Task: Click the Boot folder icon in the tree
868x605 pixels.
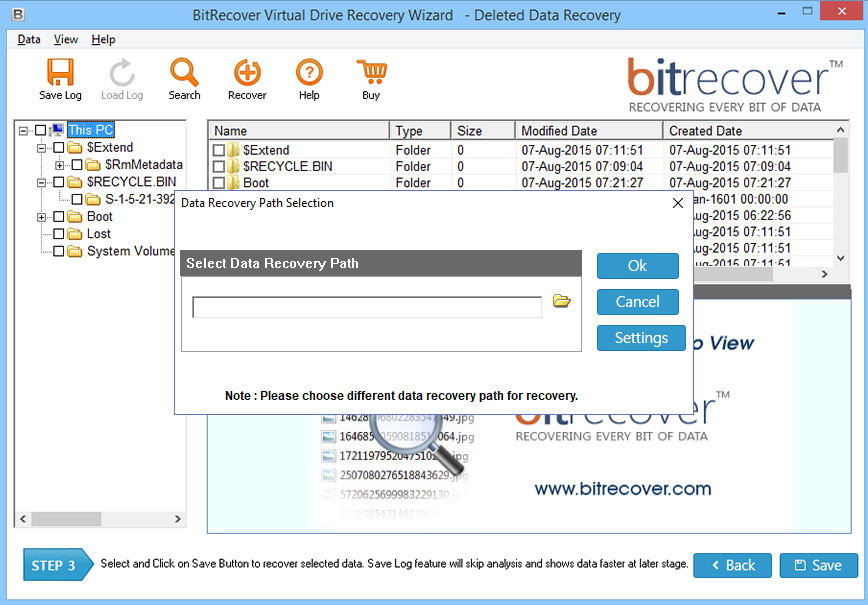Action: click(75, 216)
